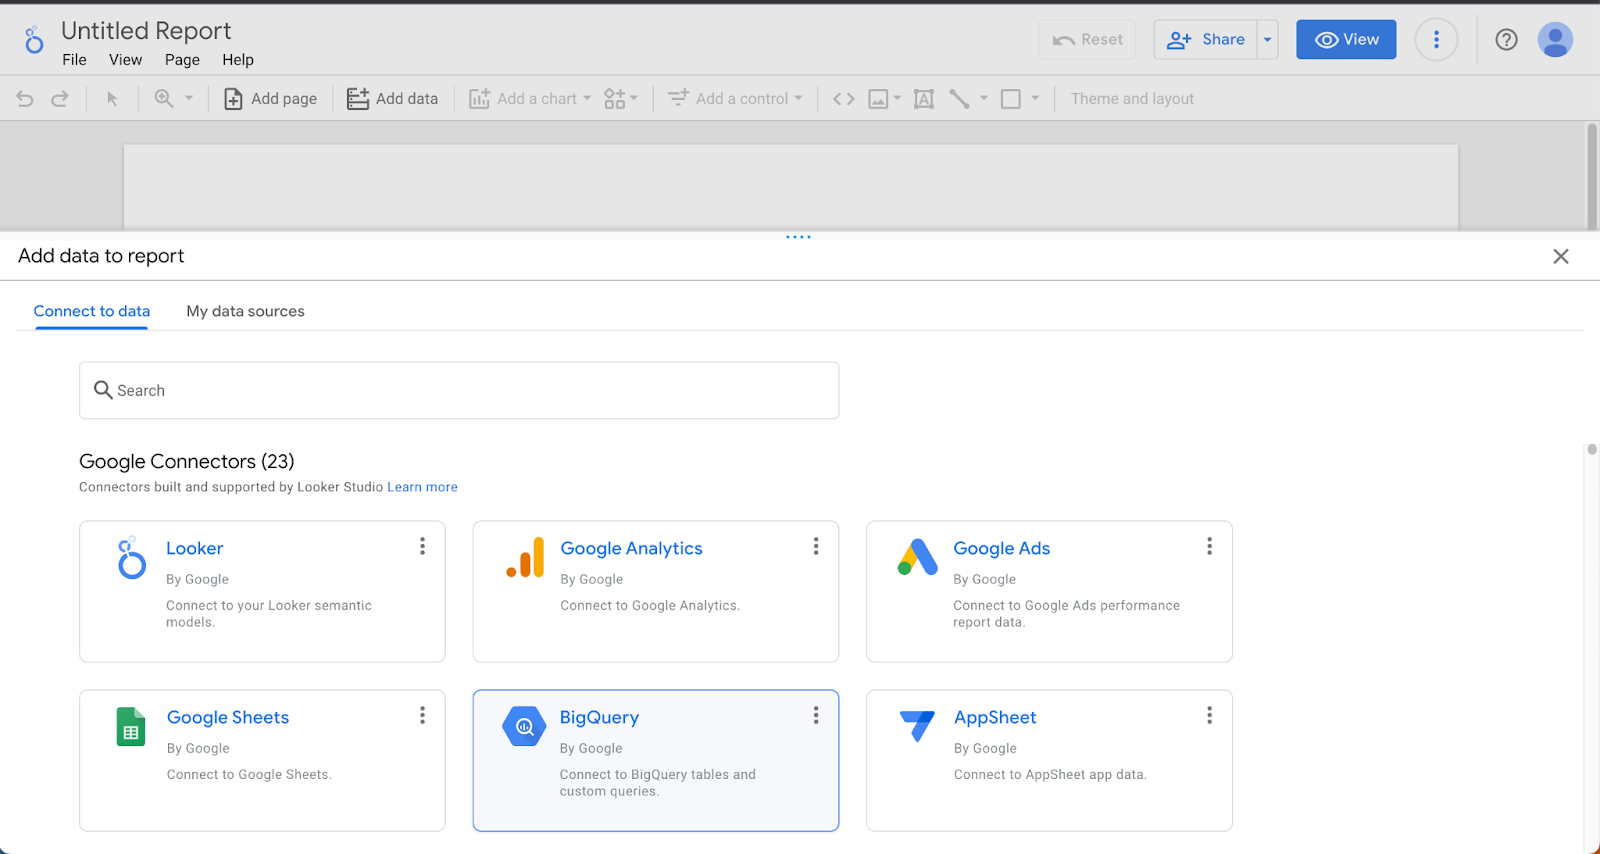
Task: Click the Undo arrow icon
Action: pos(25,99)
